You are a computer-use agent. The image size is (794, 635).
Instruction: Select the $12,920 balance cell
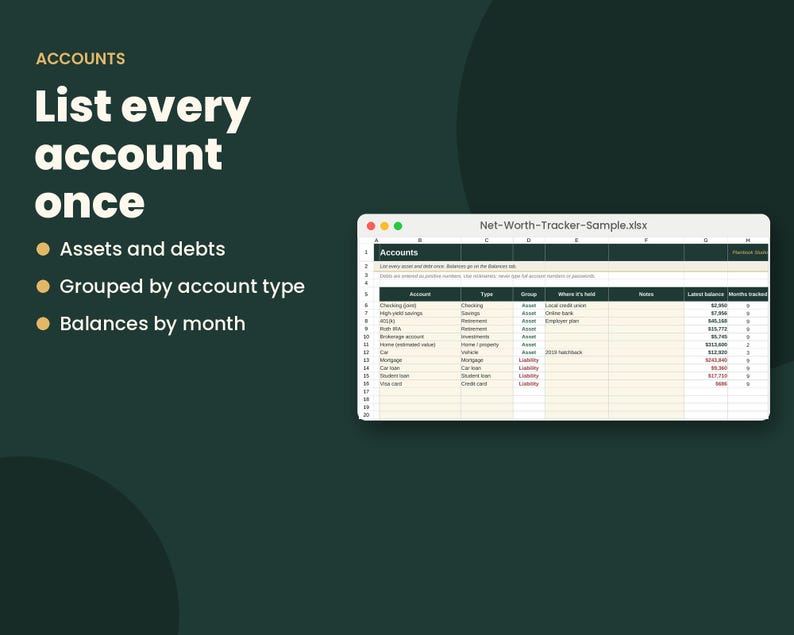pyautogui.click(x=705, y=352)
